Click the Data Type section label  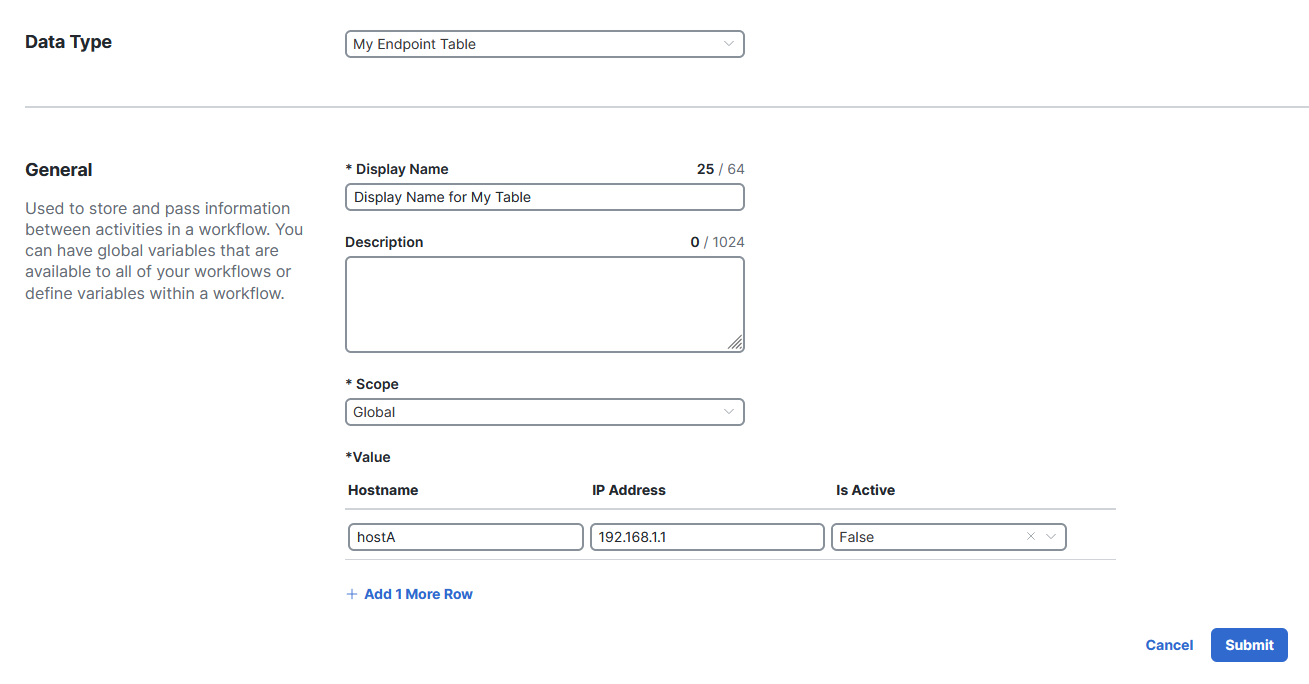(x=68, y=42)
